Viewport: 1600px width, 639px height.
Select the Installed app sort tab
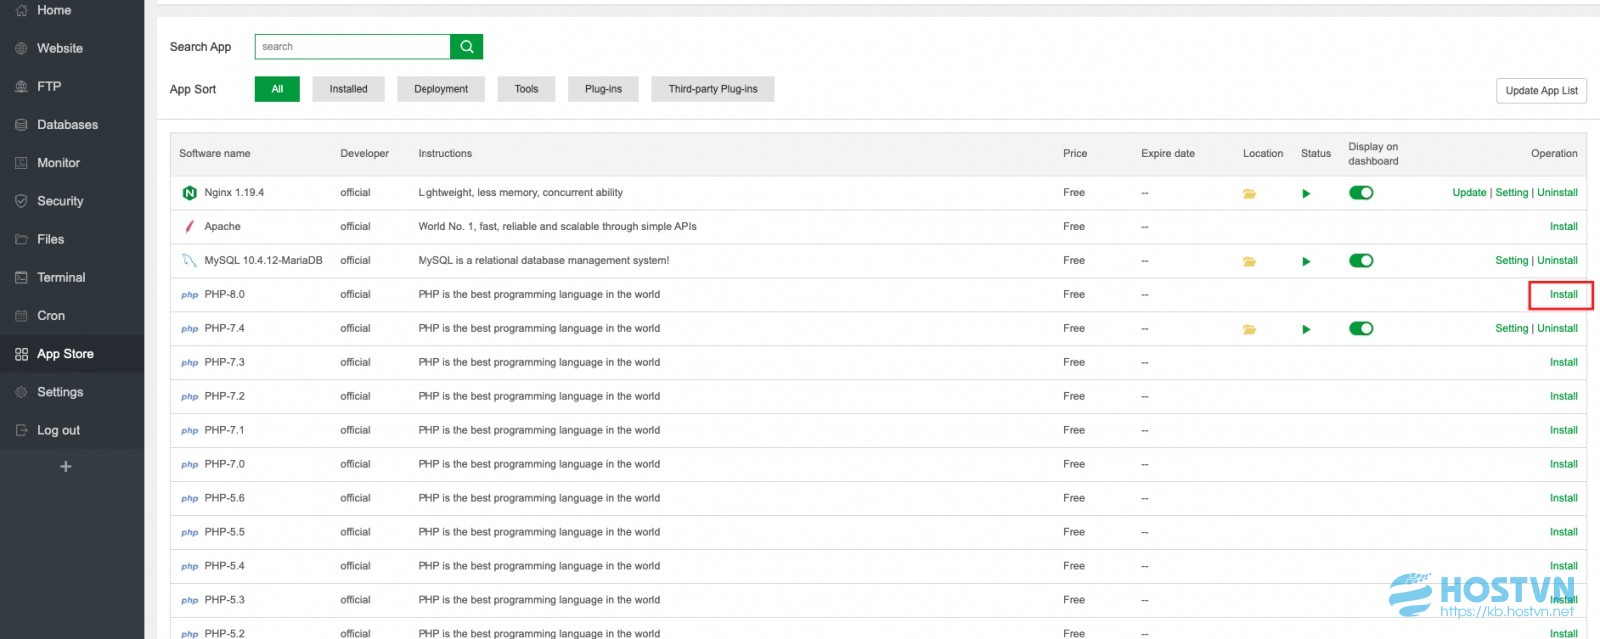348,89
